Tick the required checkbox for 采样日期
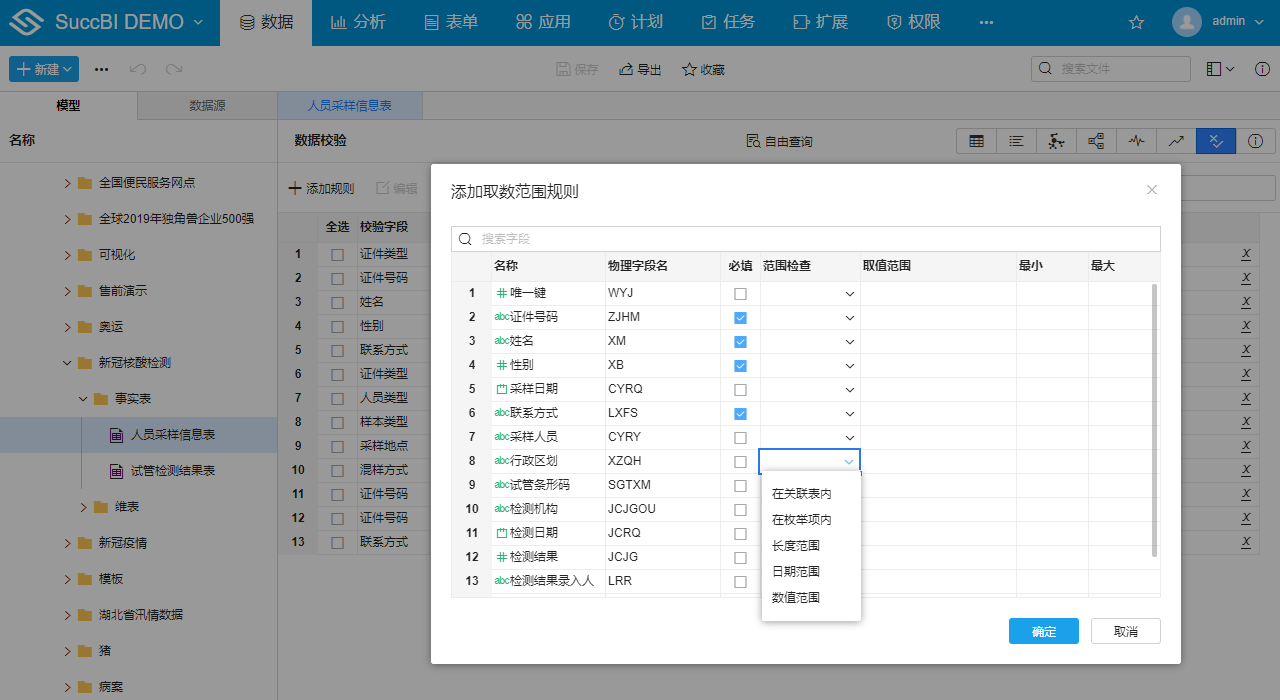The height and width of the screenshot is (700, 1280). point(740,390)
